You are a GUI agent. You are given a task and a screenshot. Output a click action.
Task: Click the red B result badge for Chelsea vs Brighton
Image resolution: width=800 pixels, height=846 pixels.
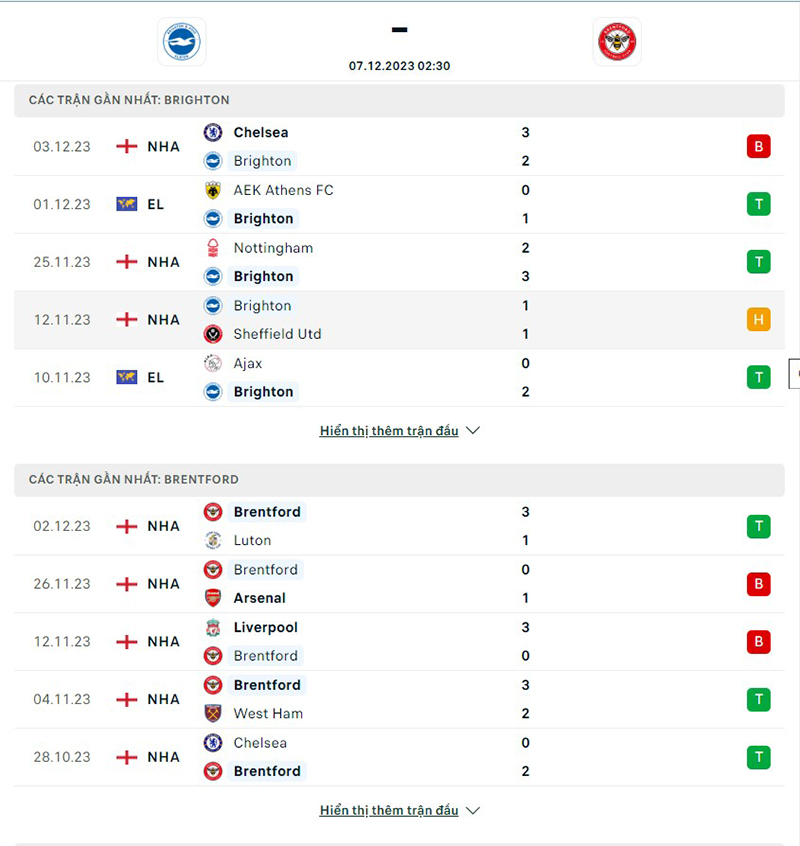(x=758, y=146)
